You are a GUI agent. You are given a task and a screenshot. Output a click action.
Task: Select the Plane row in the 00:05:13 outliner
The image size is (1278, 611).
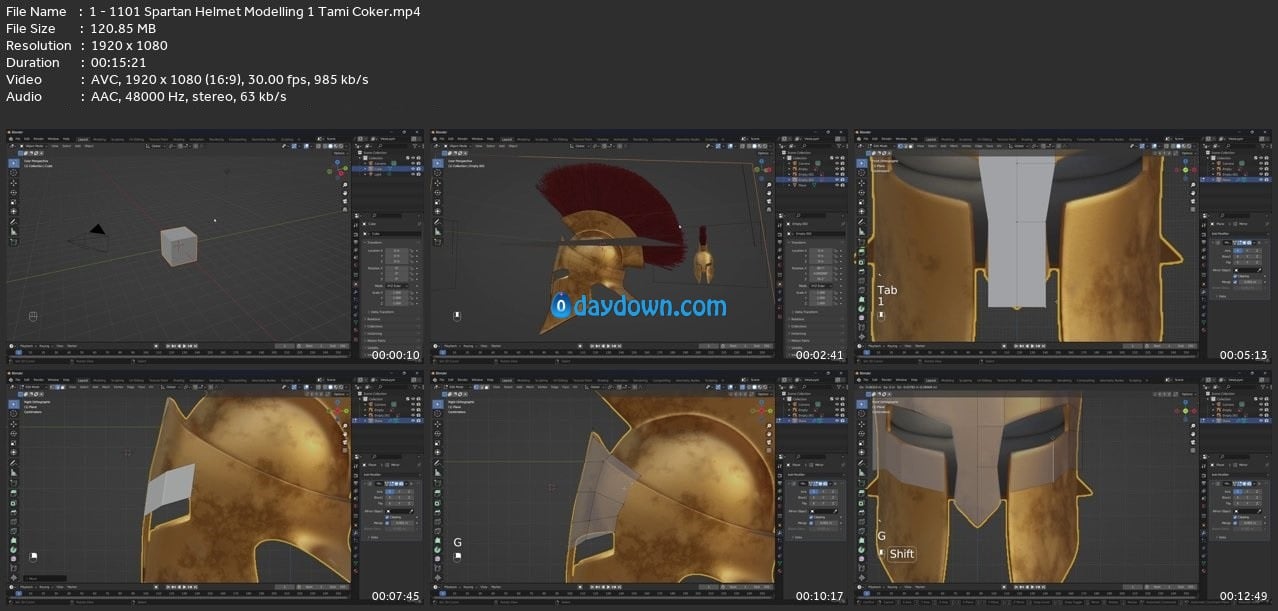(1235, 180)
